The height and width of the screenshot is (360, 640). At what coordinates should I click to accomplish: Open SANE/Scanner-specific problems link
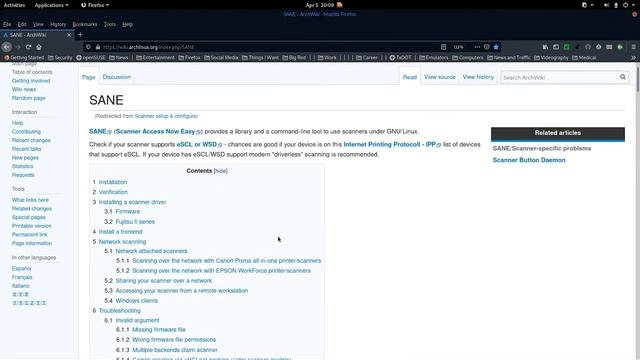(x=542, y=148)
